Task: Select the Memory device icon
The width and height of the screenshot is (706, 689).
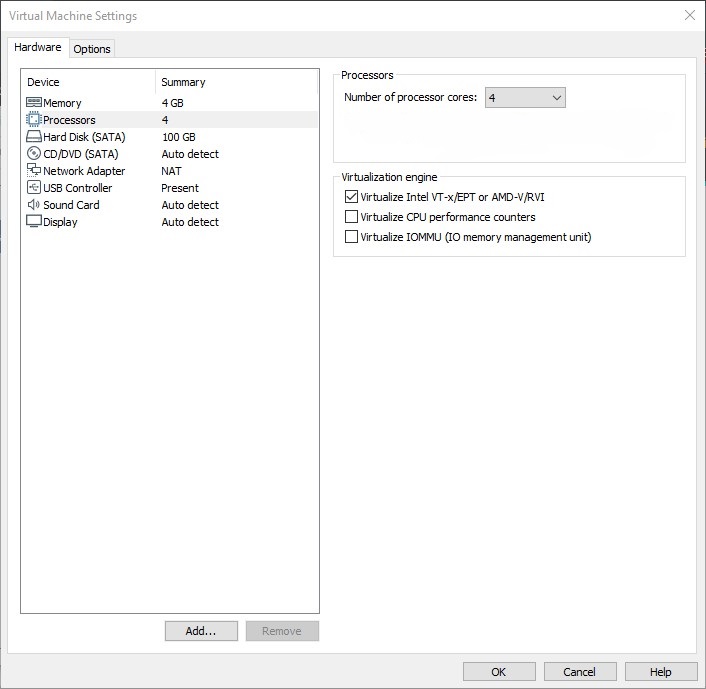Action: pyautogui.click(x=33, y=103)
